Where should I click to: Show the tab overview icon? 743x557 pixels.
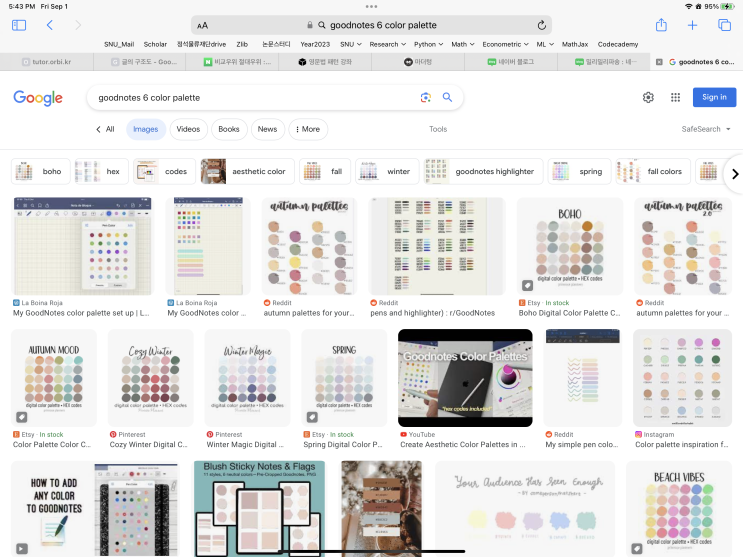click(x=725, y=25)
